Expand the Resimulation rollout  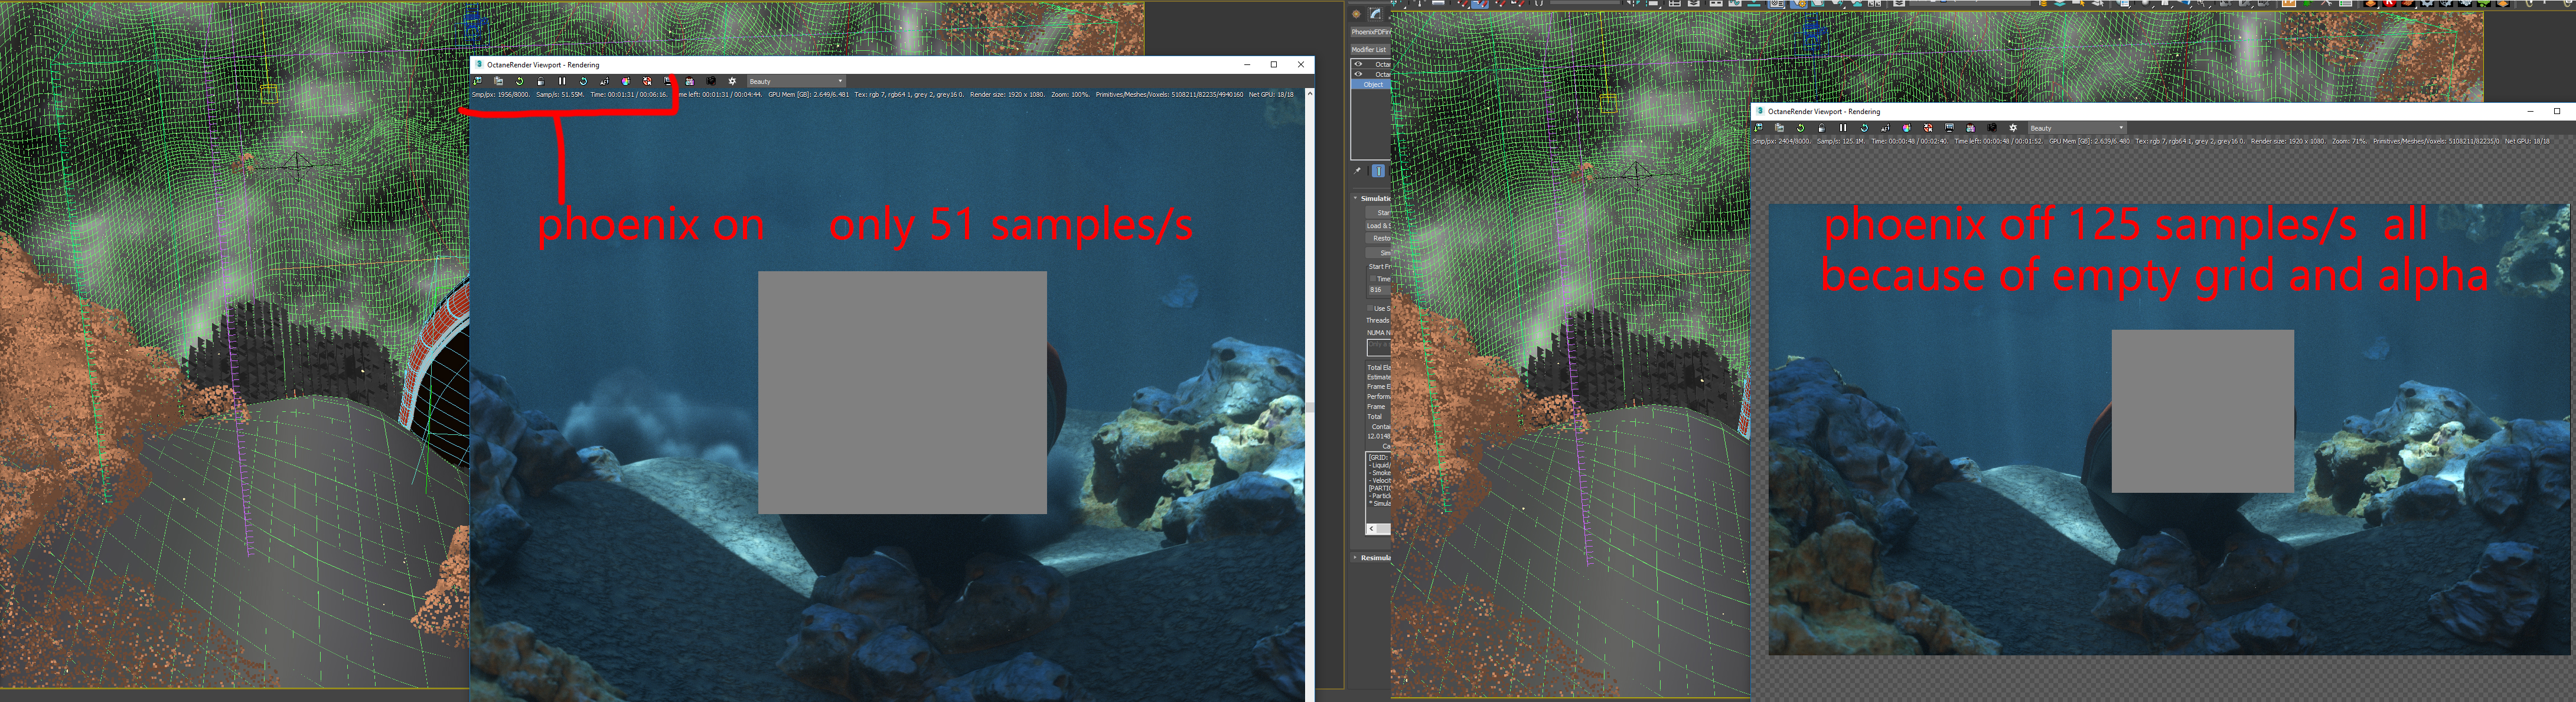click(1356, 557)
